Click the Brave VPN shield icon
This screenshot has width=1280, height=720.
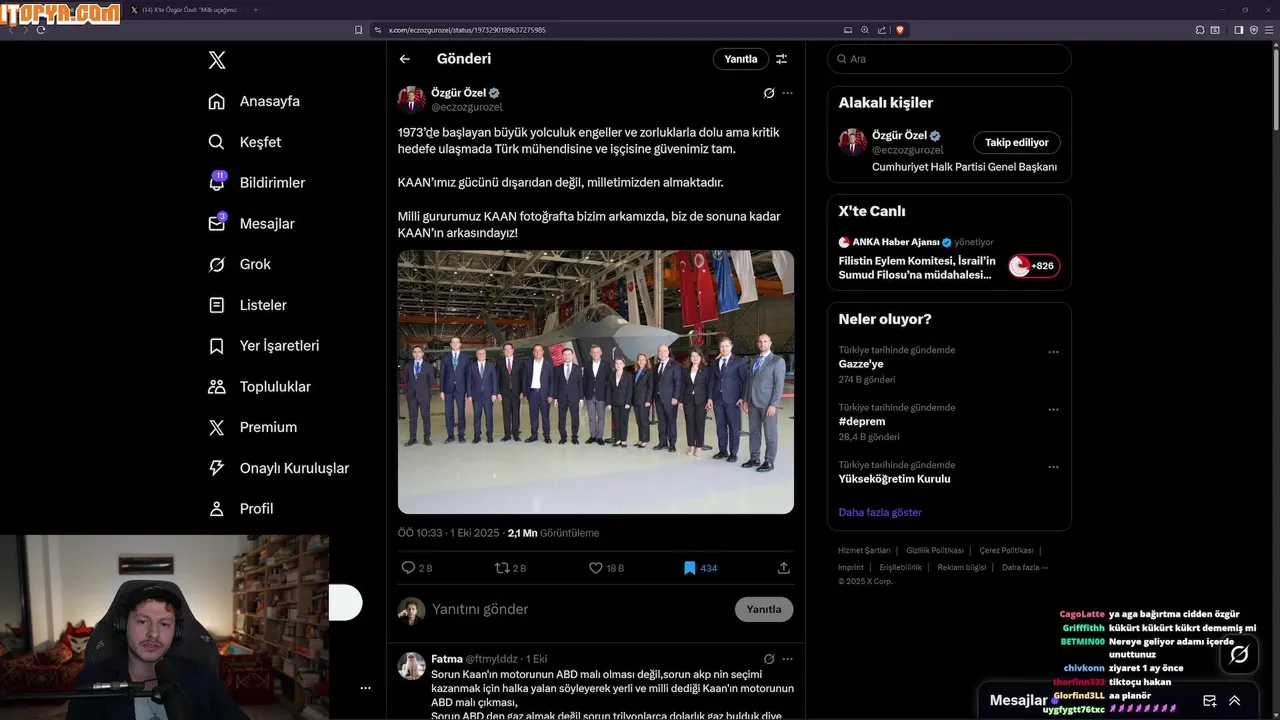[x=1254, y=30]
